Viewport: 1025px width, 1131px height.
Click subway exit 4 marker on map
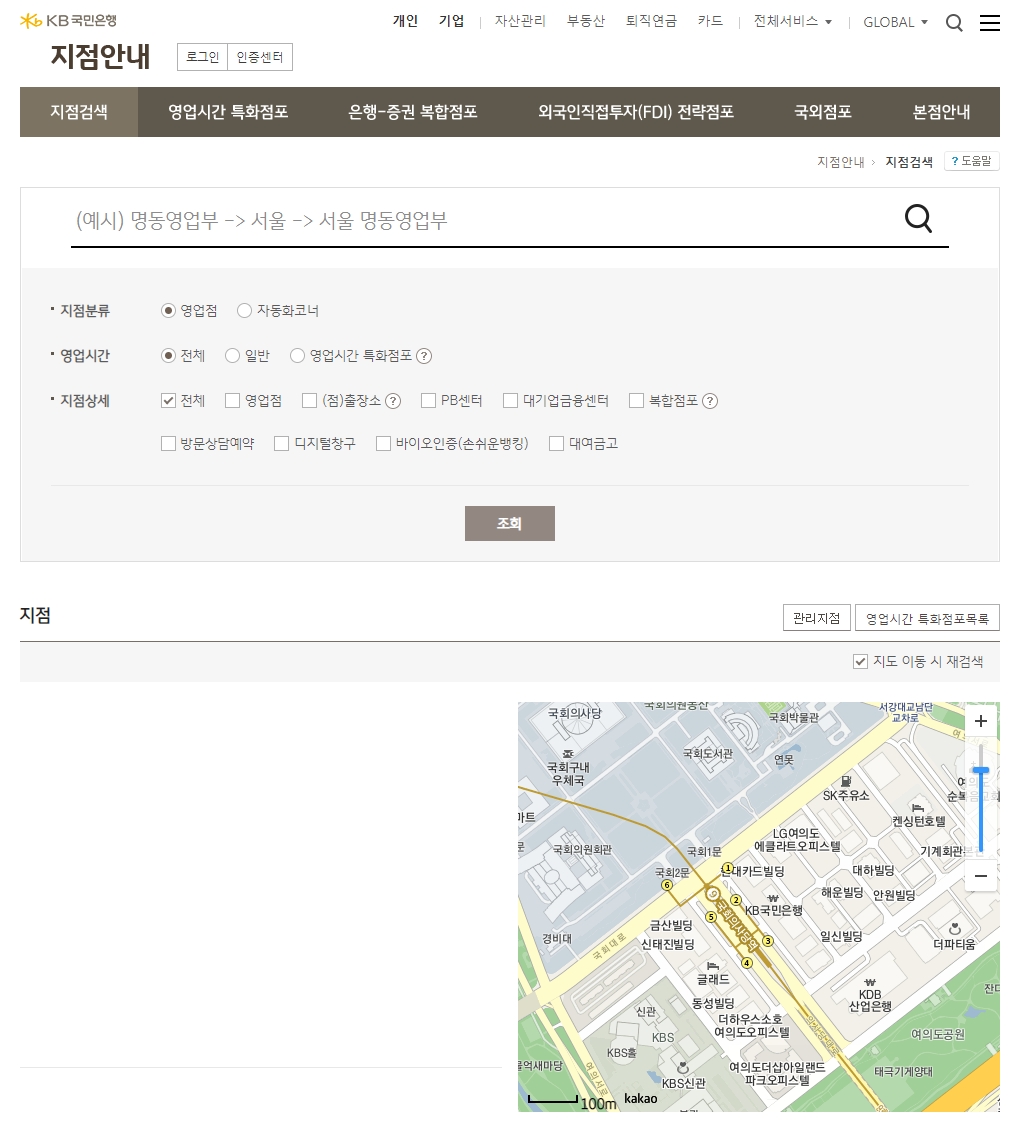coord(747,963)
